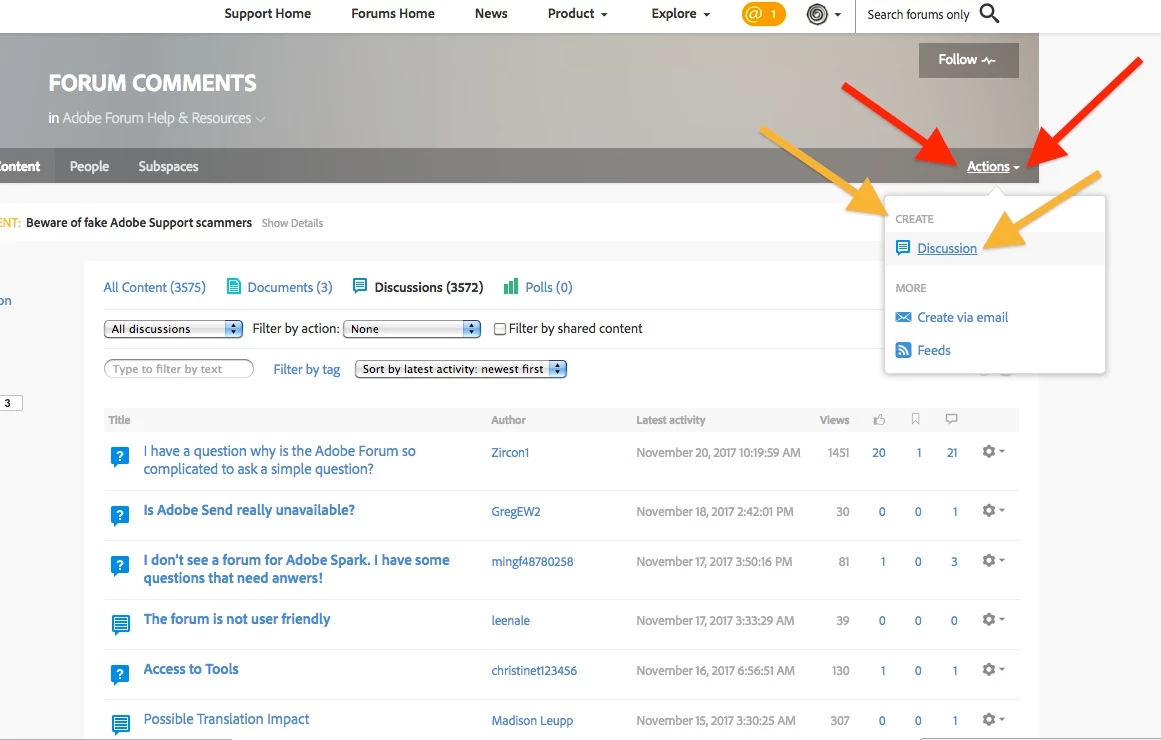Choose Discussion from the Create menu
The height and width of the screenshot is (740, 1161).
[x=946, y=248]
